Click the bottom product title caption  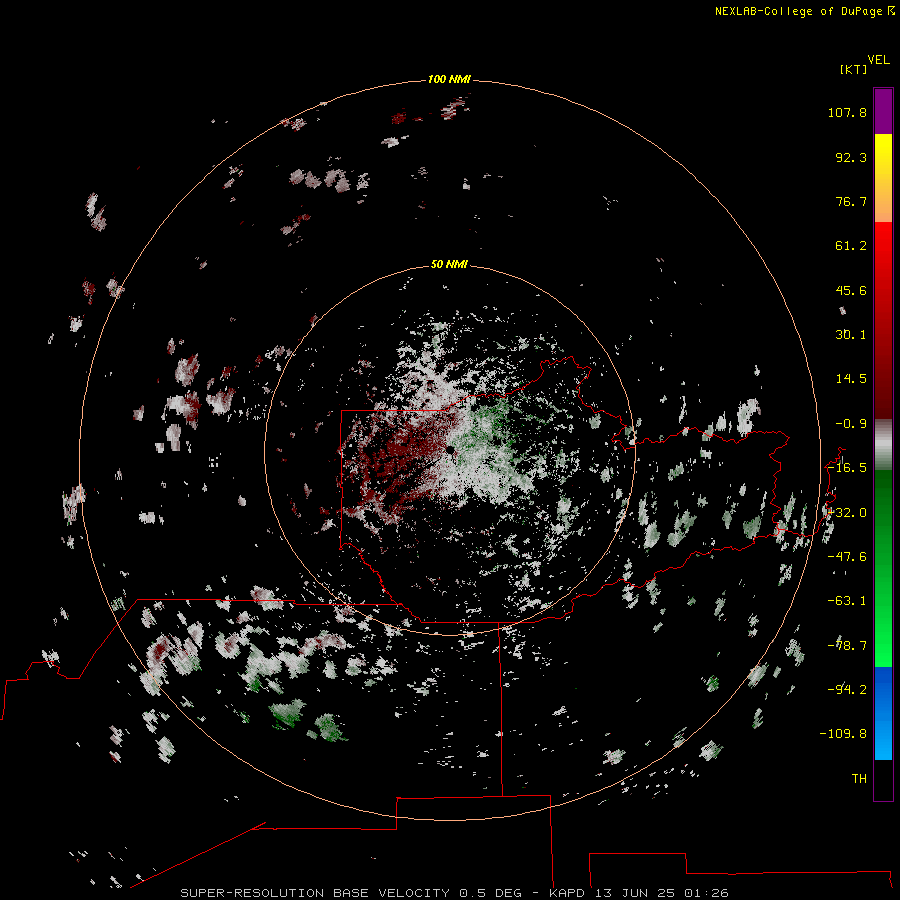(455, 893)
